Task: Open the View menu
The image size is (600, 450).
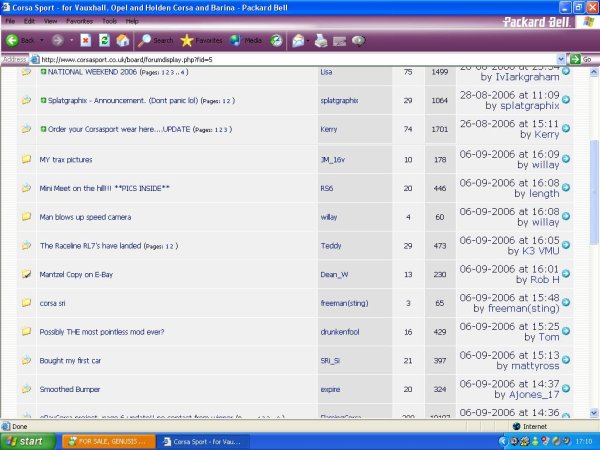Action: point(49,20)
